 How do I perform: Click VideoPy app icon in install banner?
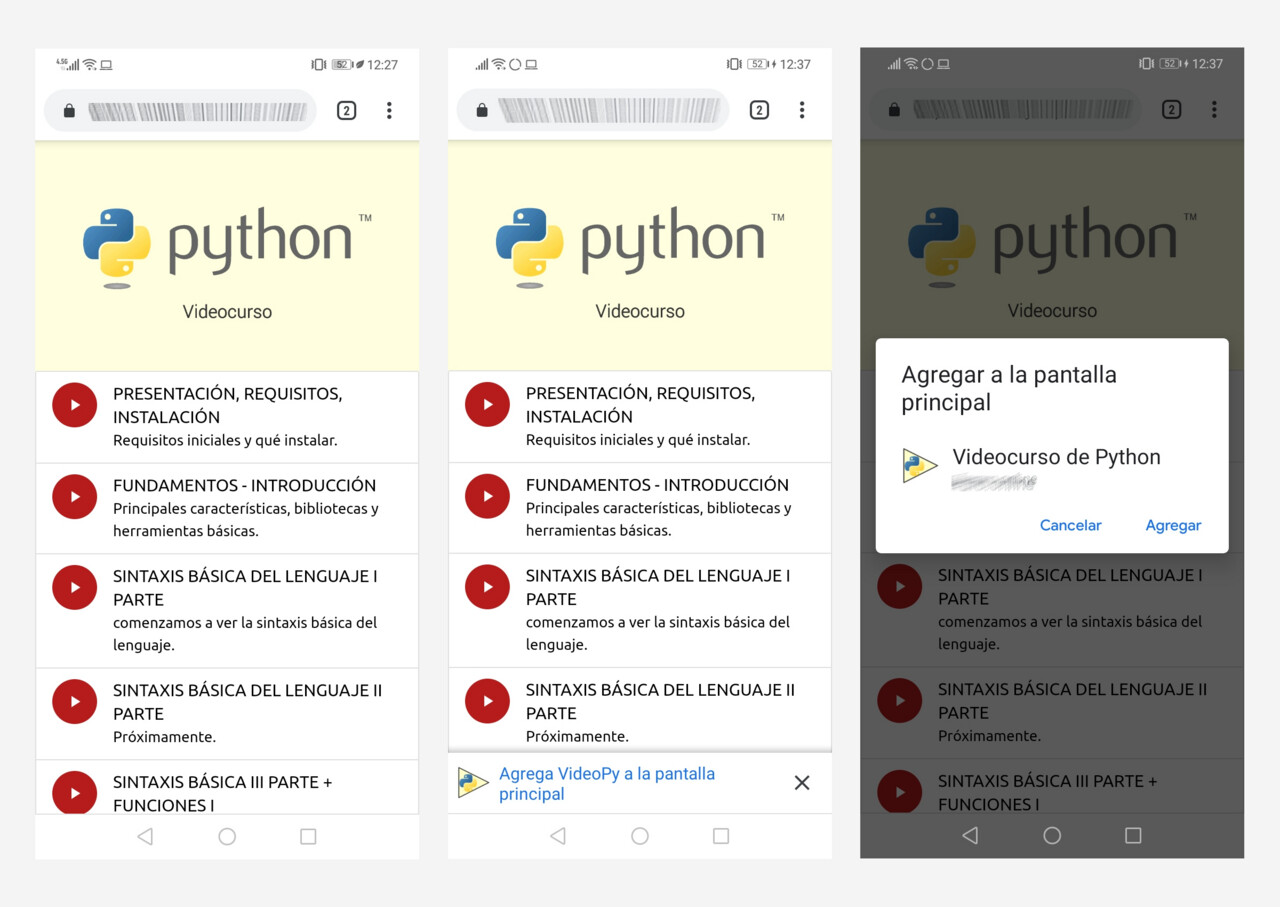click(x=473, y=783)
